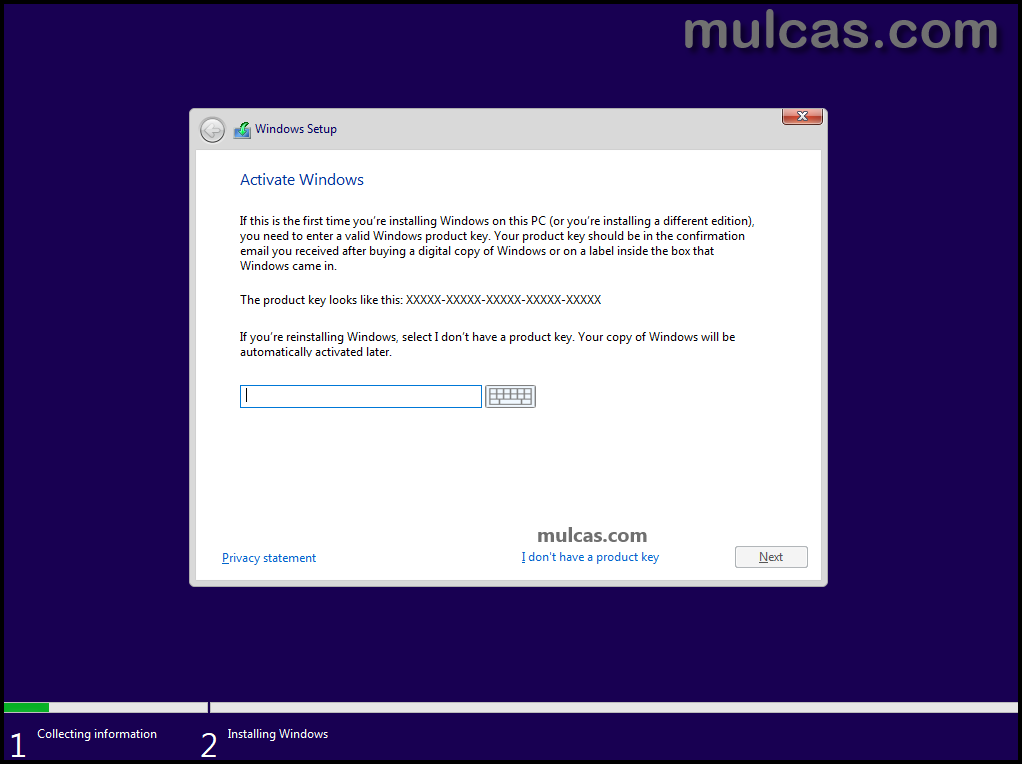This screenshot has width=1022, height=764.
Task: Click into the product key text field
Action: (x=361, y=397)
